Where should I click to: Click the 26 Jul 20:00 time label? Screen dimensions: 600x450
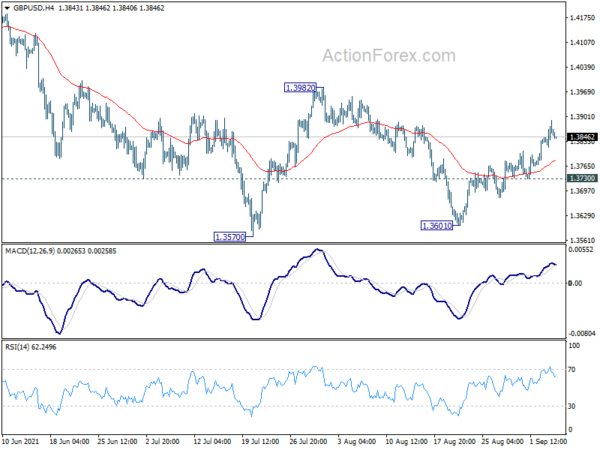(x=308, y=442)
